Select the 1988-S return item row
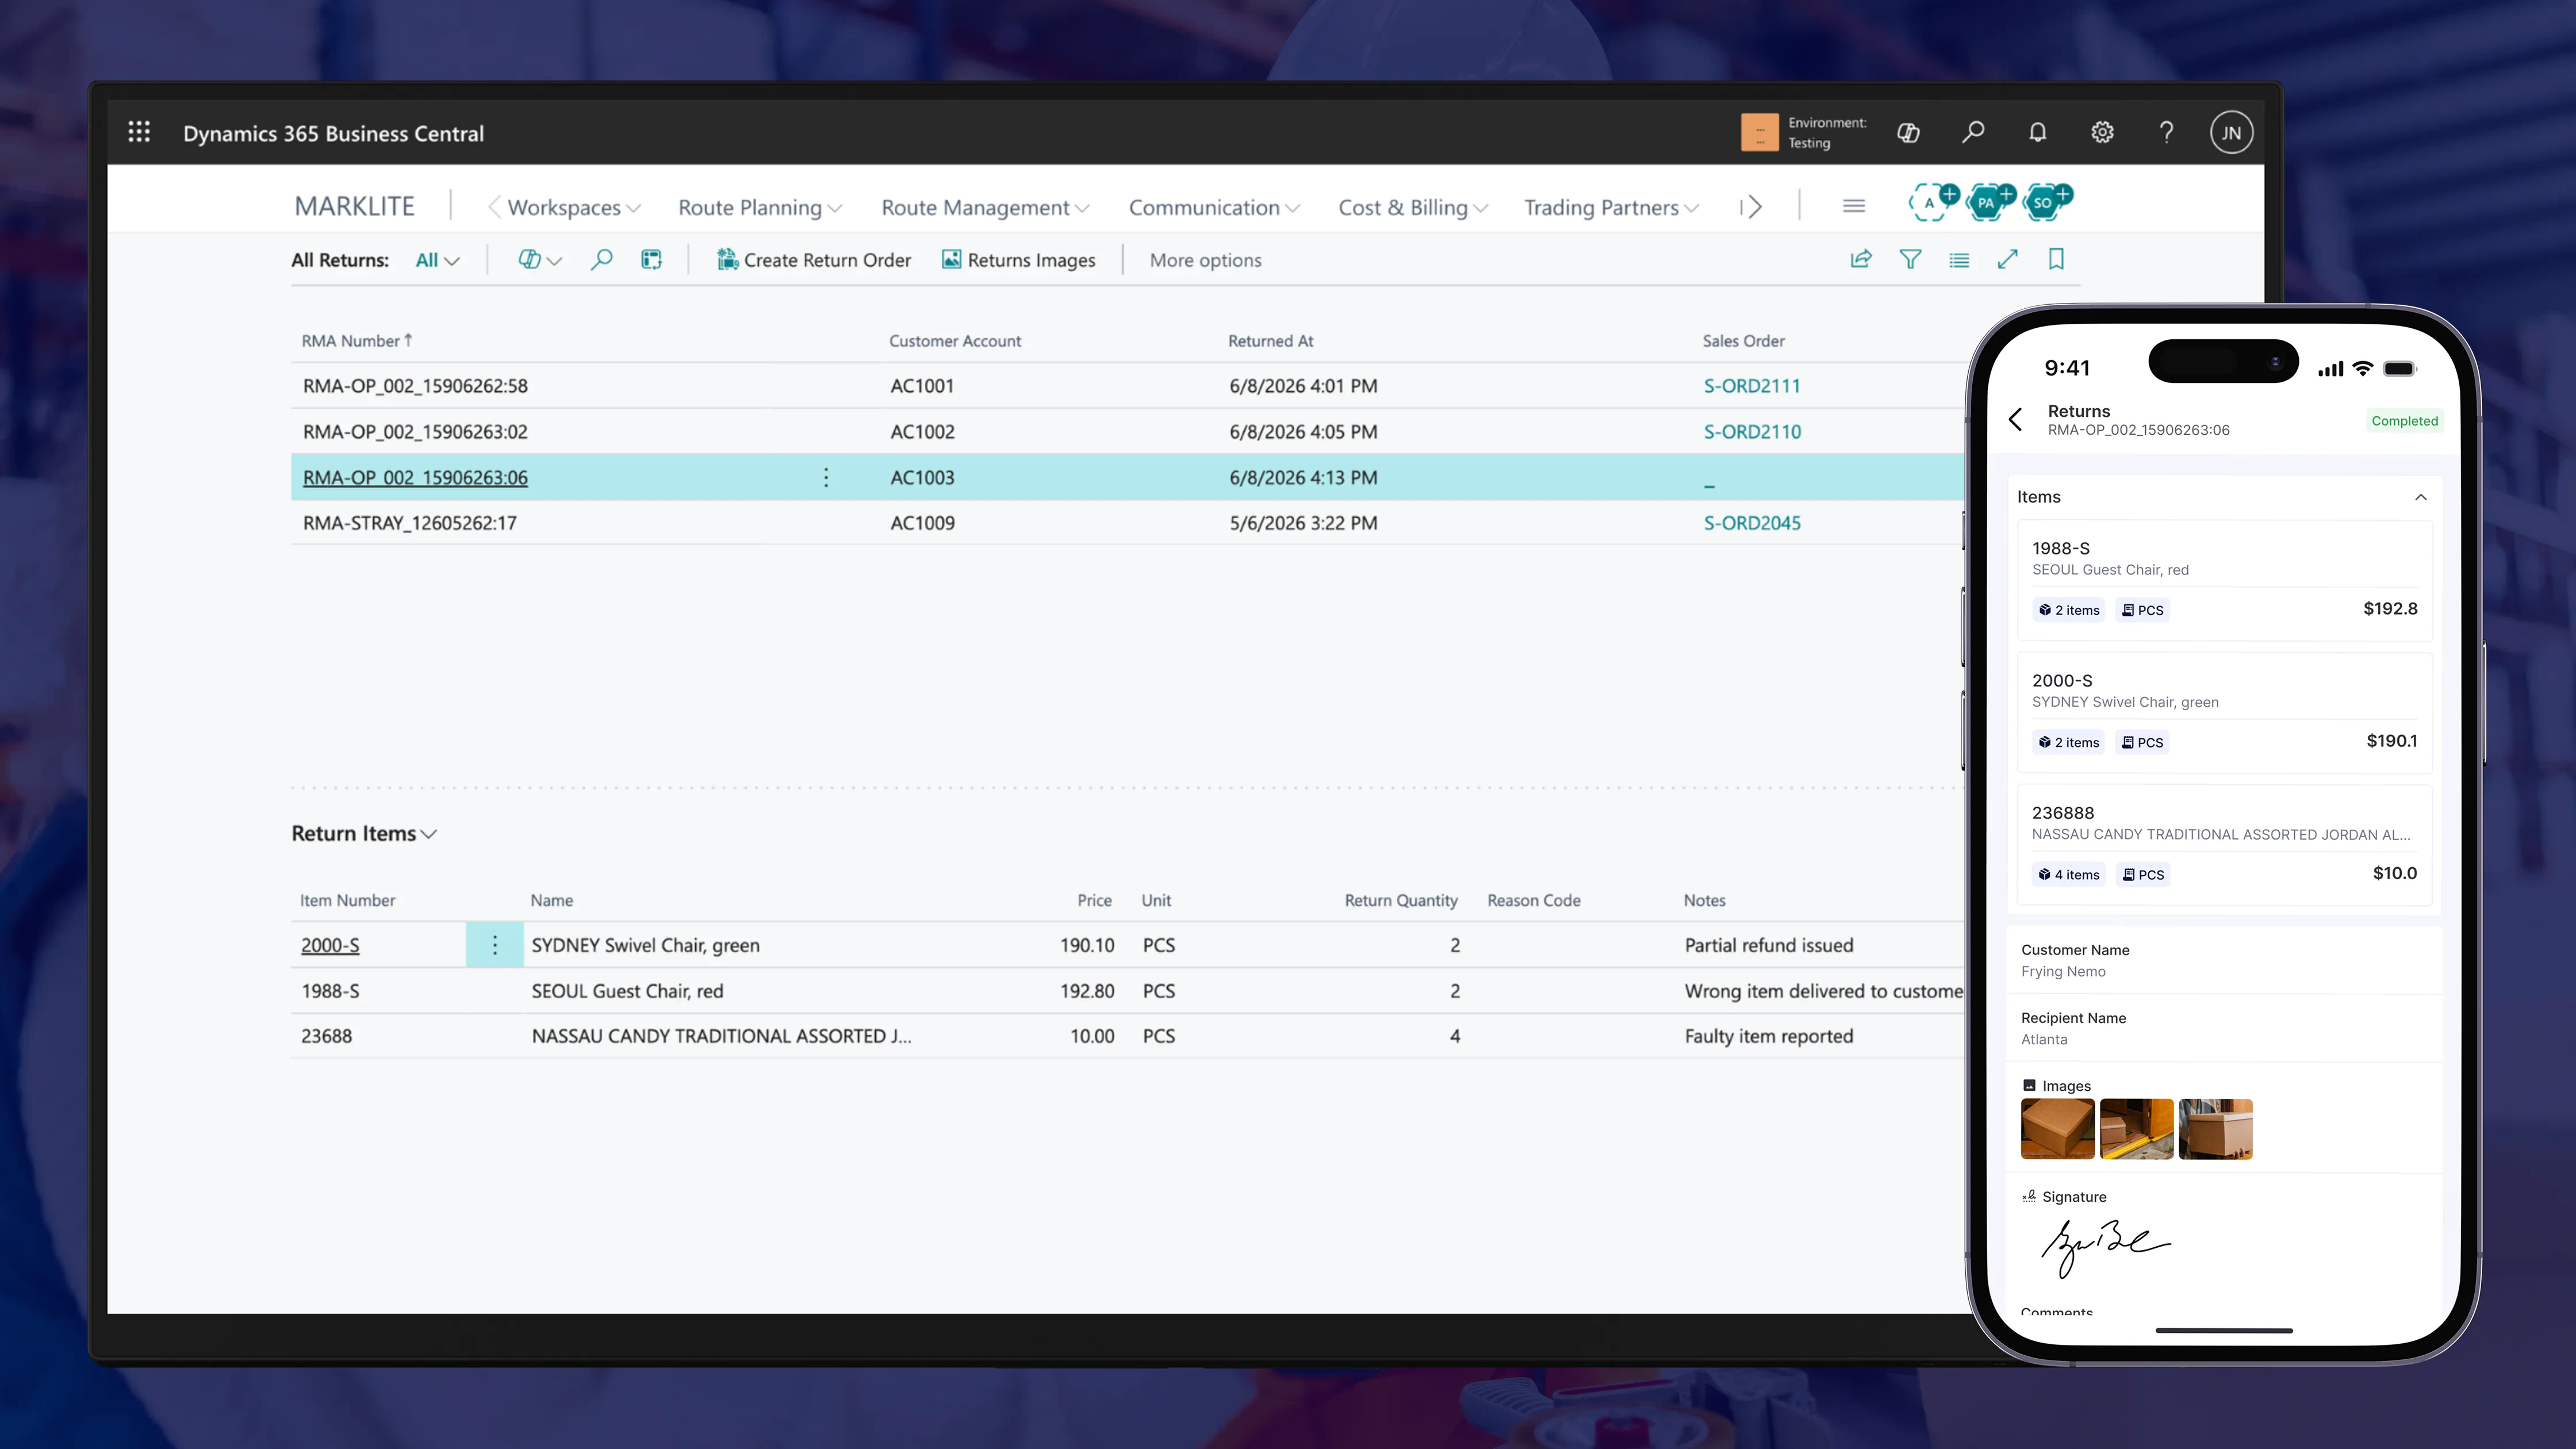Viewport: 2576px width, 1449px height. [x=1127, y=991]
